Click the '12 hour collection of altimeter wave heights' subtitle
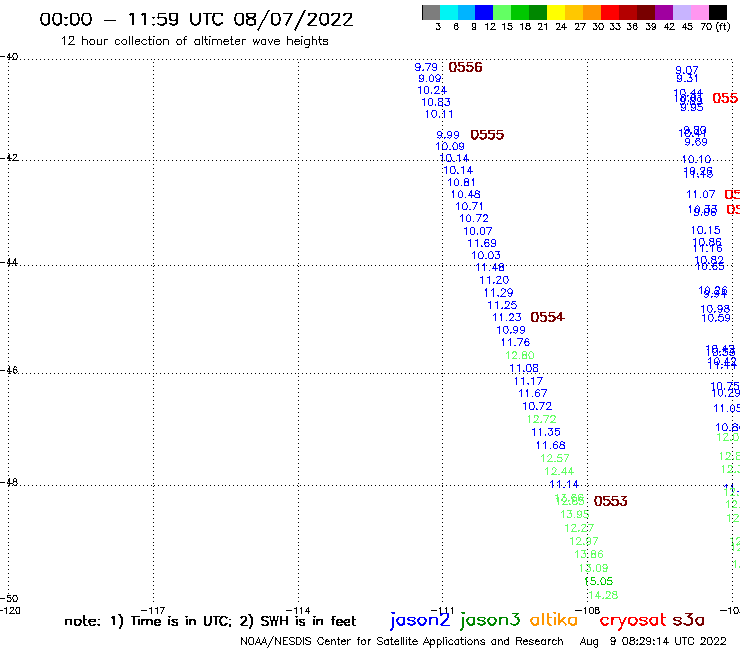This screenshot has height=650, width=740. tap(194, 41)
